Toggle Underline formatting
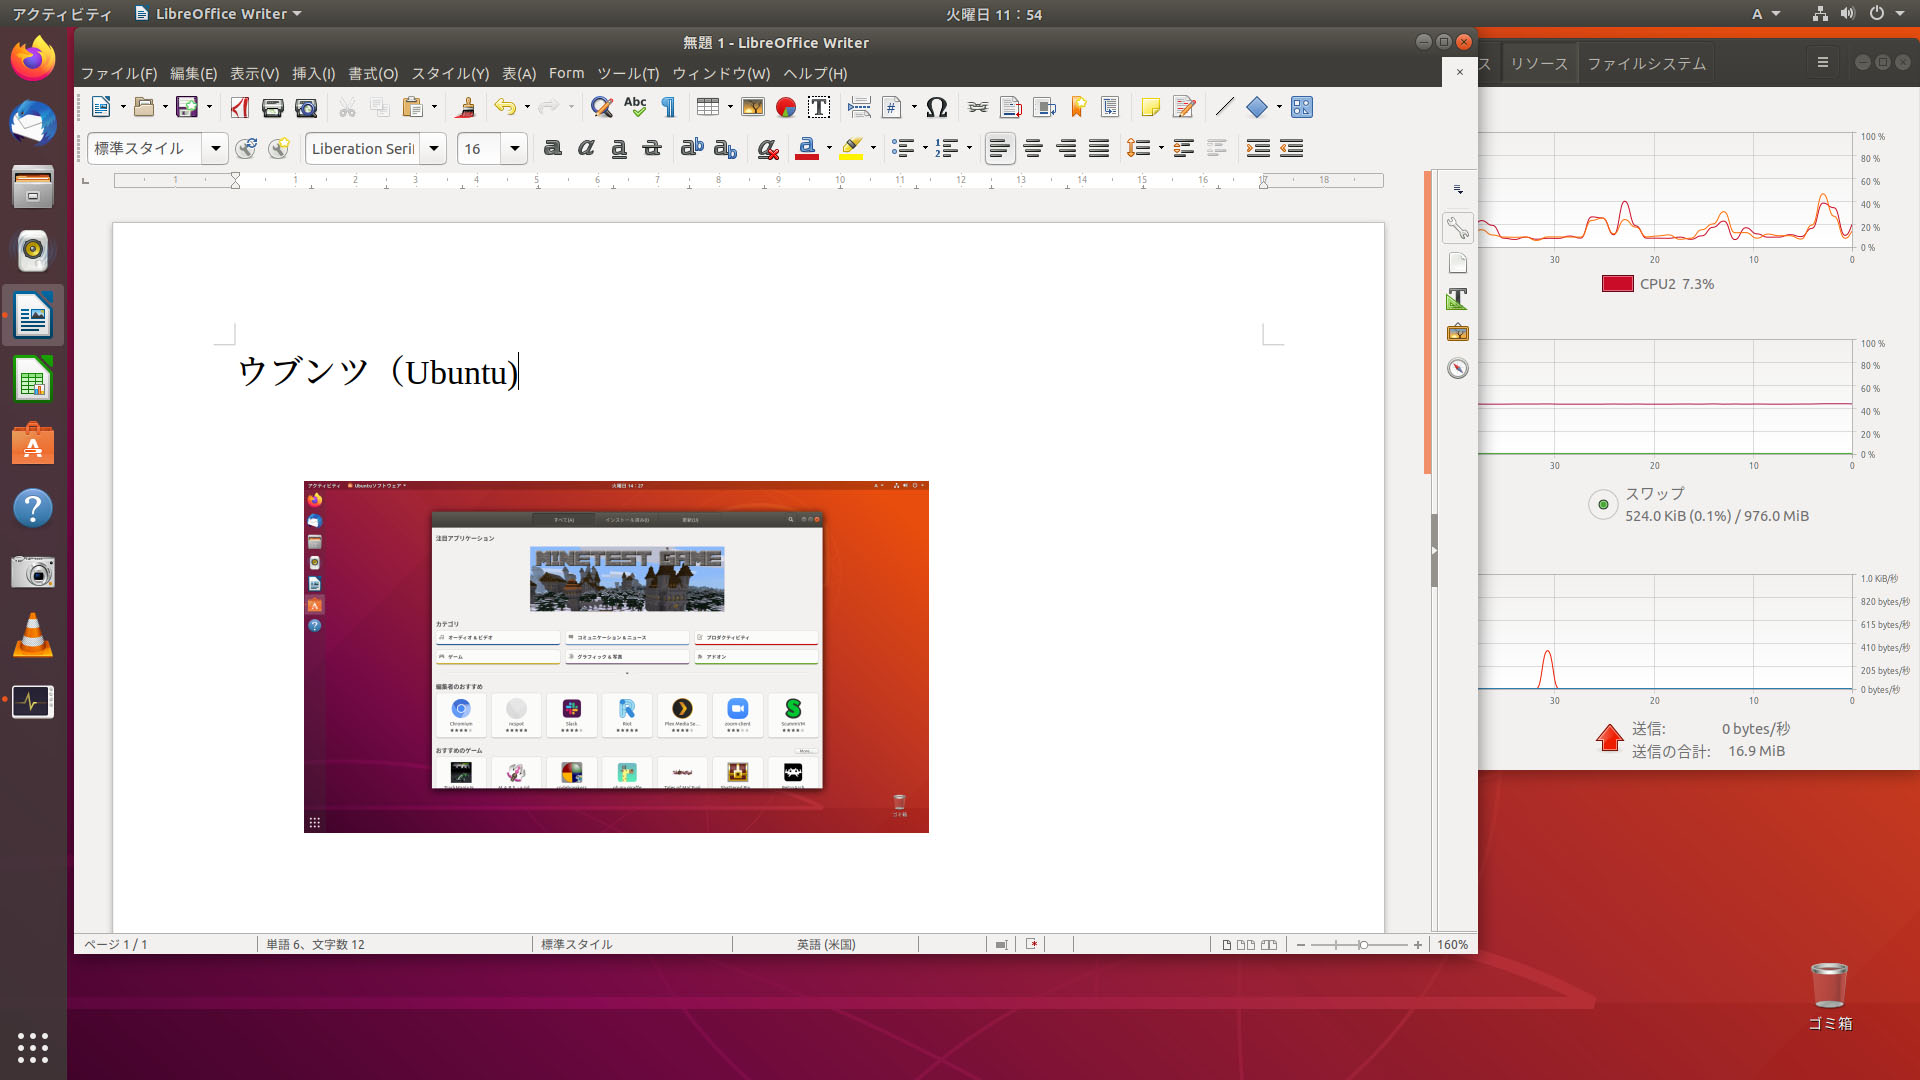Image resolution: width=1920 pixels, height=1080 pixels. 619,149
